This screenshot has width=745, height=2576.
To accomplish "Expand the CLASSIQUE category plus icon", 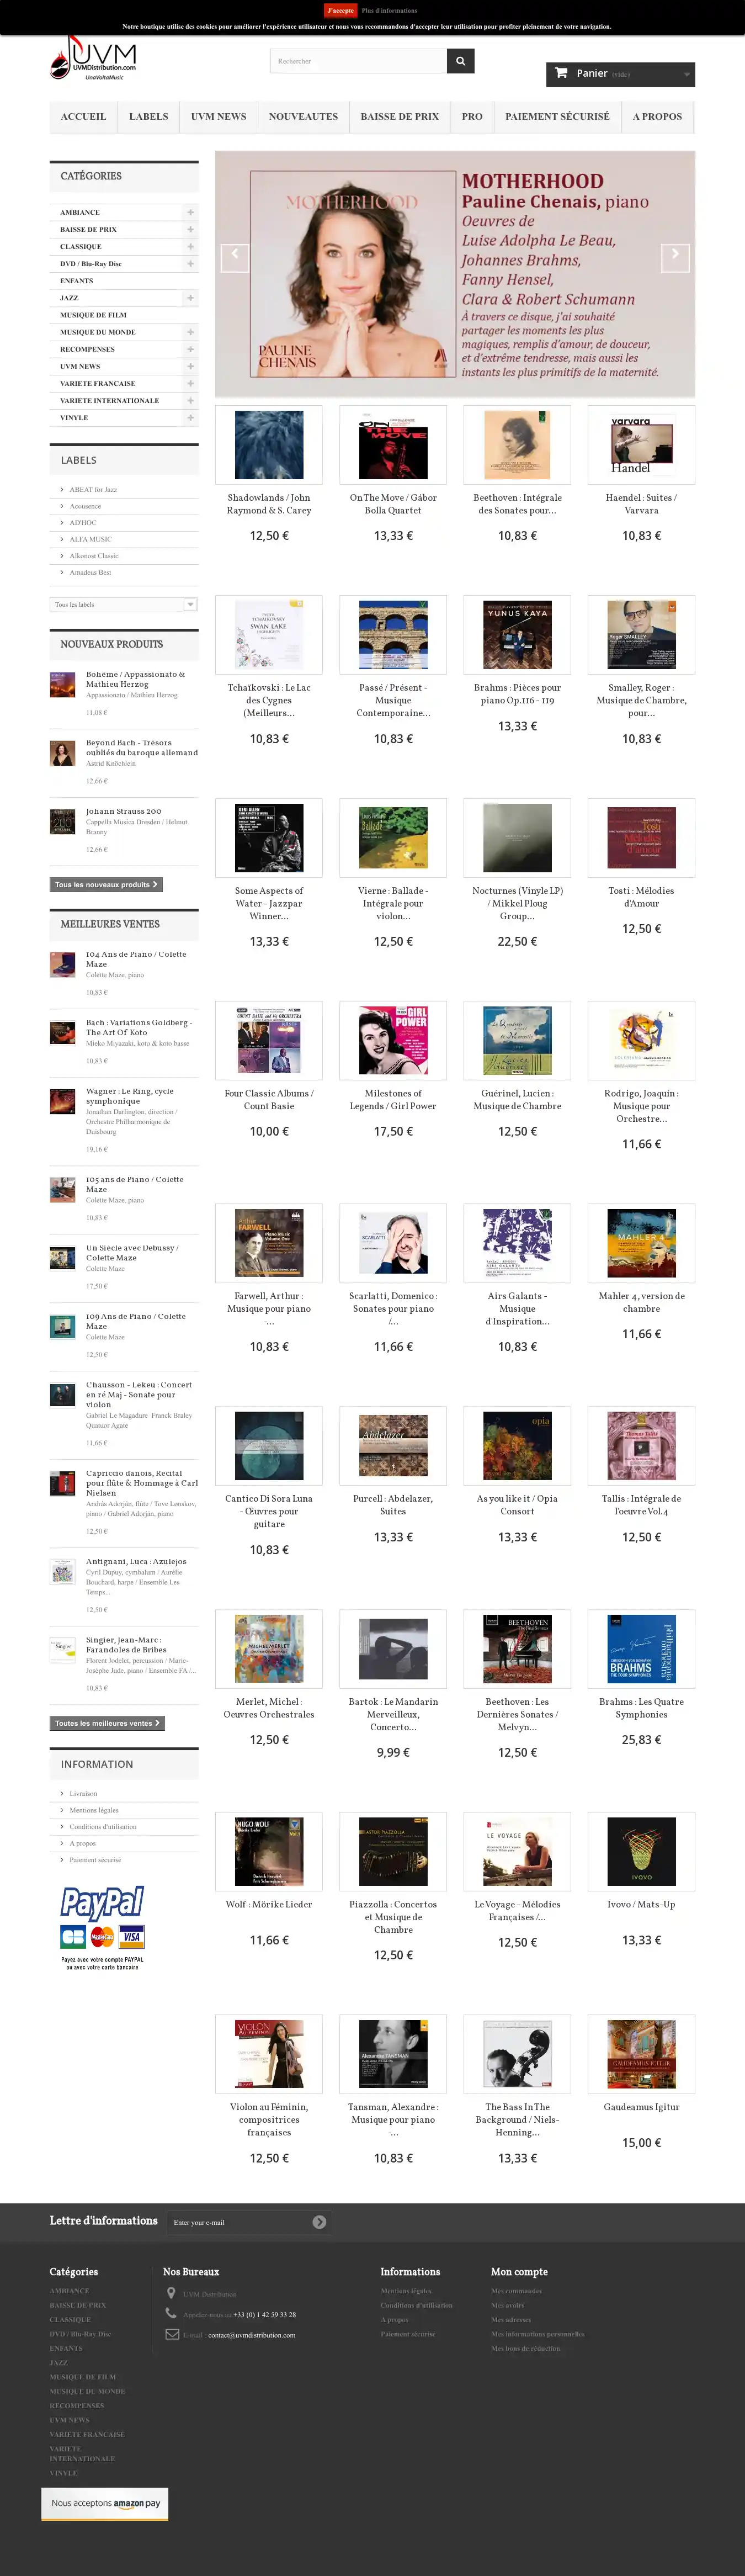I will click(x=190, y=246).
